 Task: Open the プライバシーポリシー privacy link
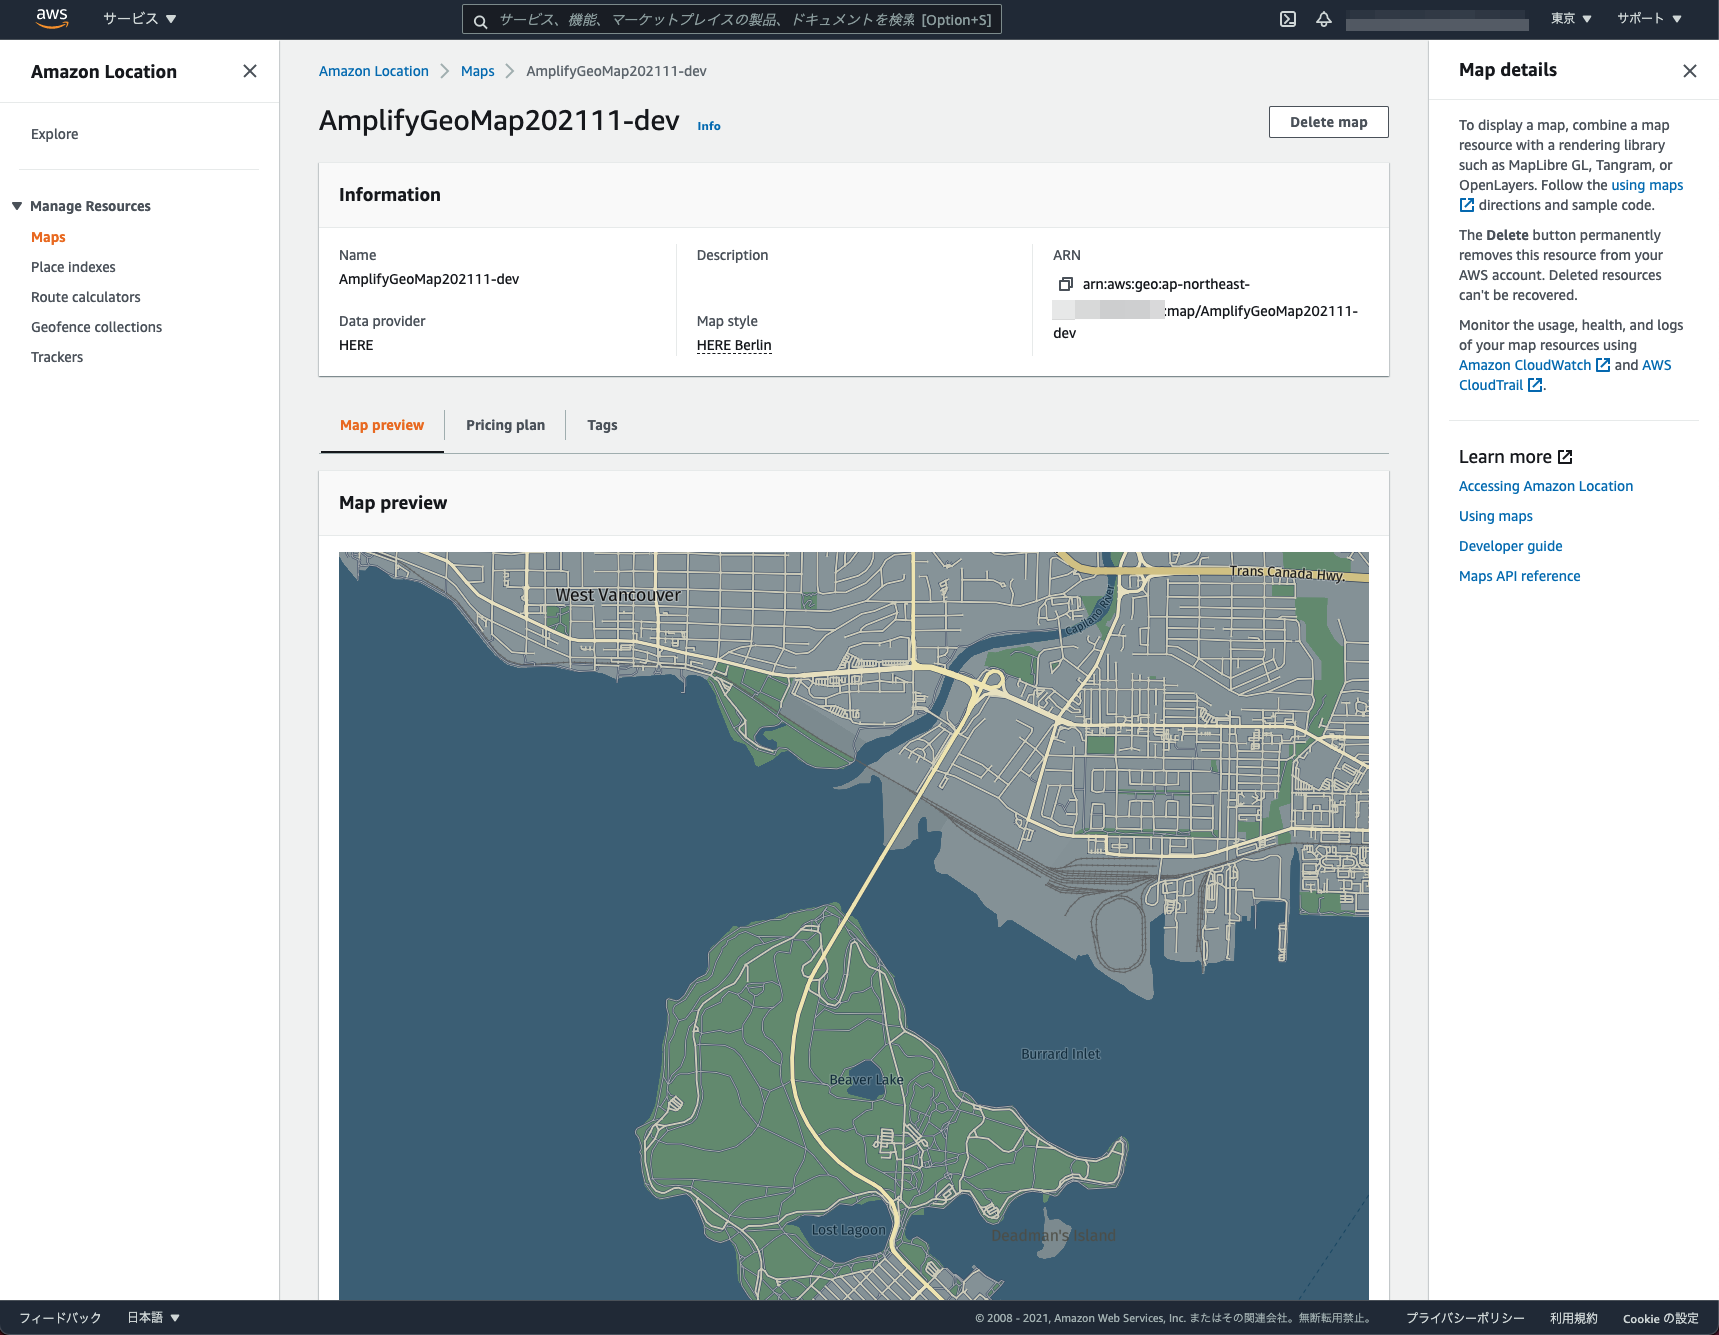[x=1465, y=1318]
